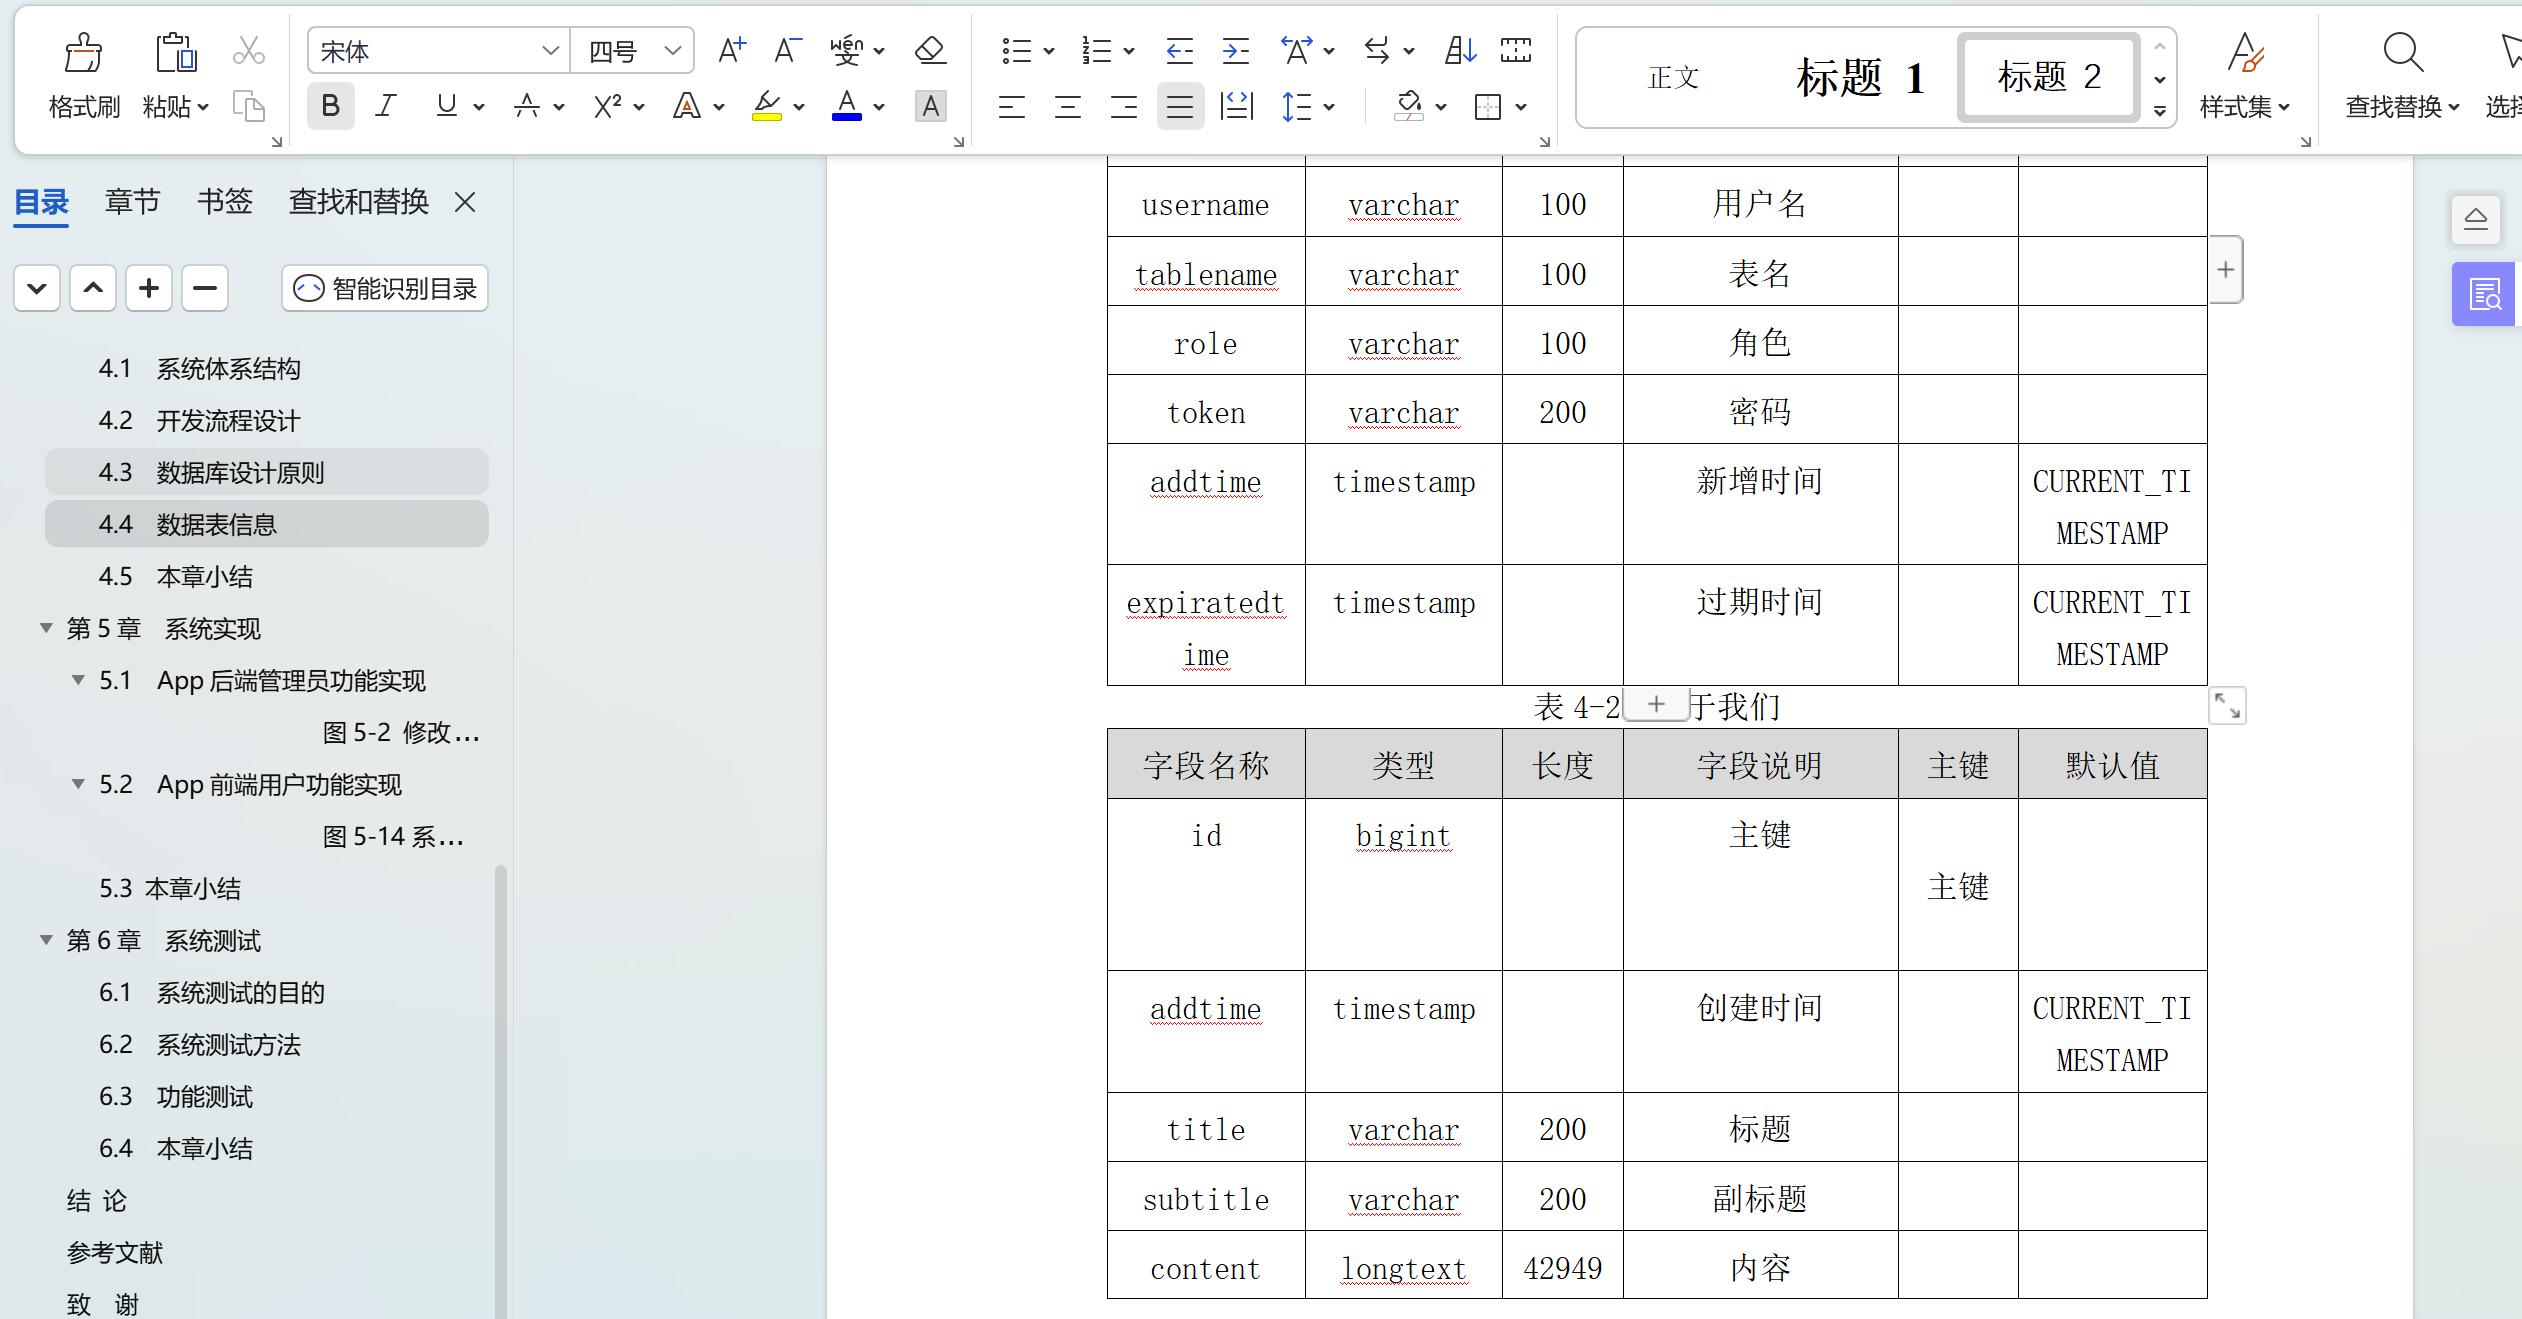The image size is (2522, 1319).
Task: Expand the styles gallery more arrow
Action: 2160,110
